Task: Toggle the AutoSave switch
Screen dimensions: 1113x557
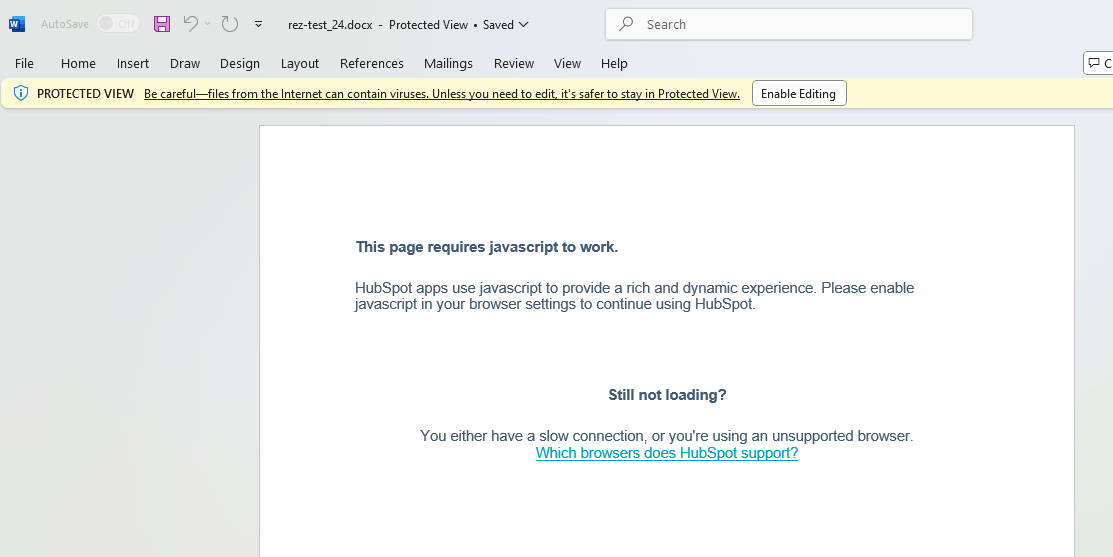Action: pos(118,24)
